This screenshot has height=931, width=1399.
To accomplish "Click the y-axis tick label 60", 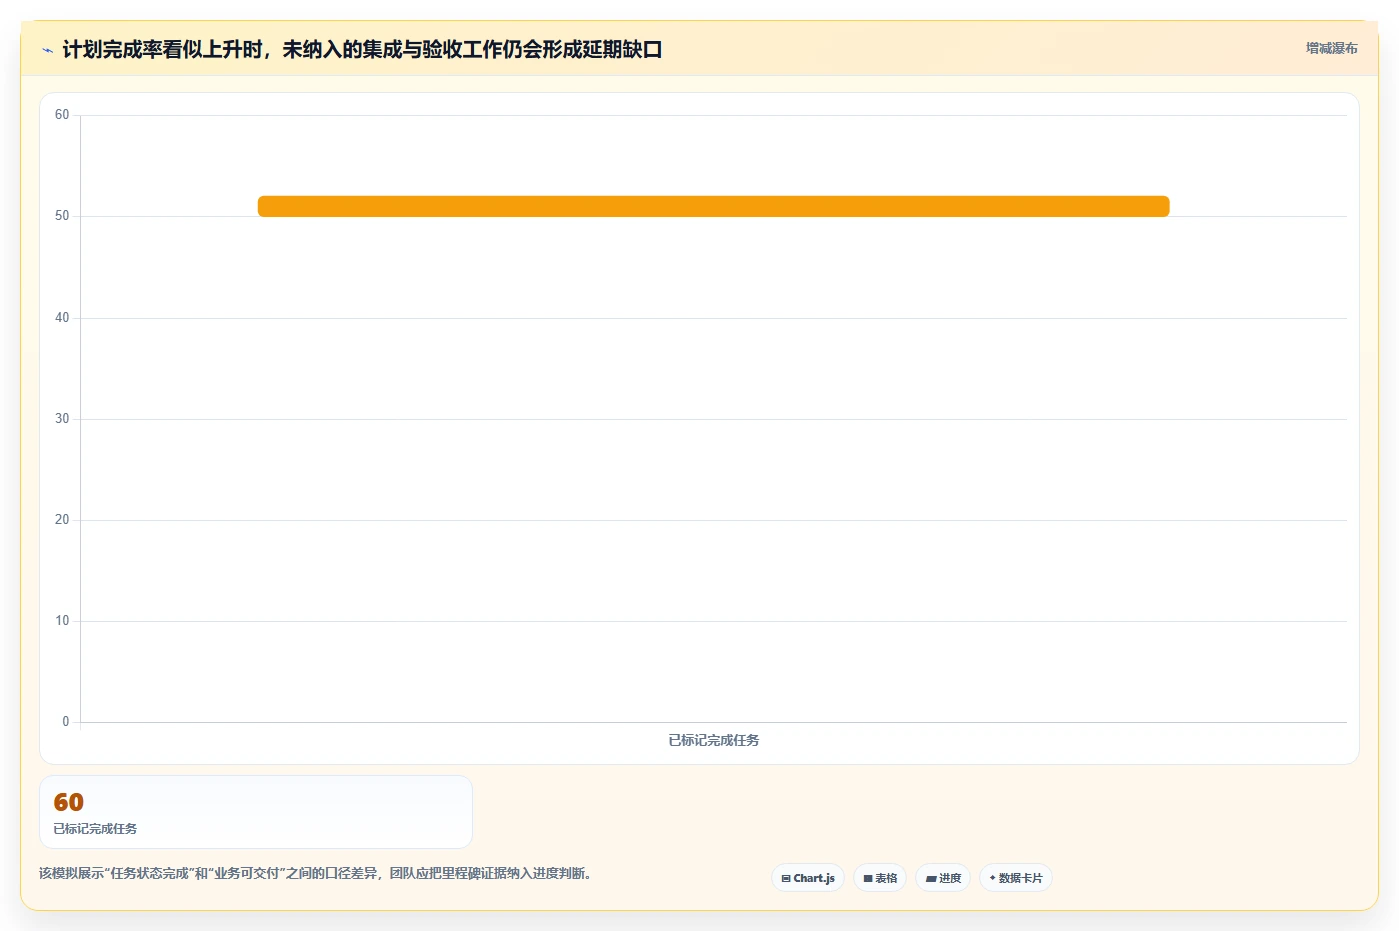I will tap(62, 115).
